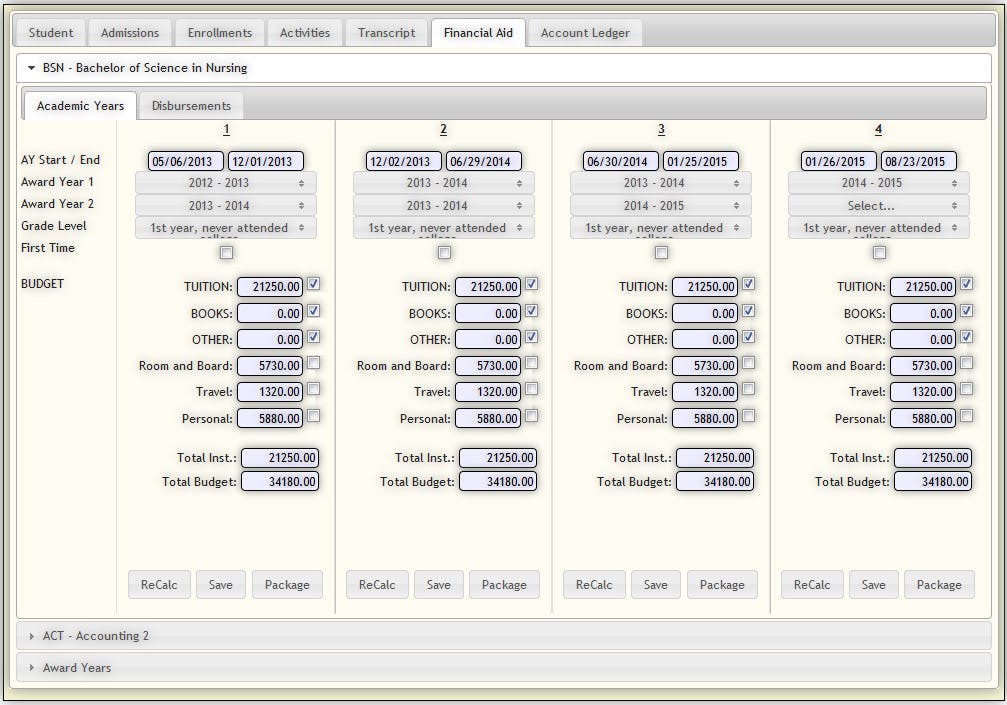Save academic year 4
The image size is (1007, 705).
(x=873, y=585)
